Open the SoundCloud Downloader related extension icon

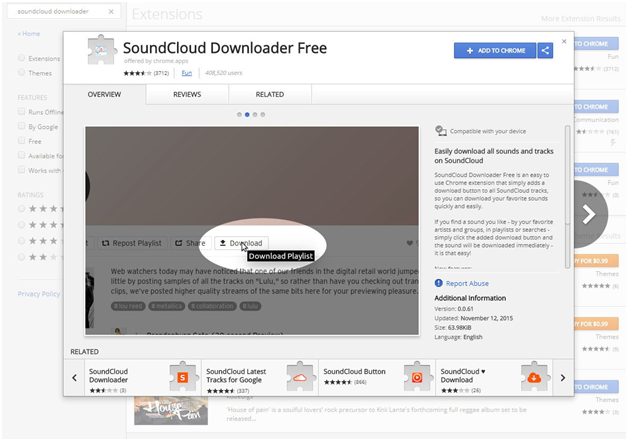coord(183,377)
